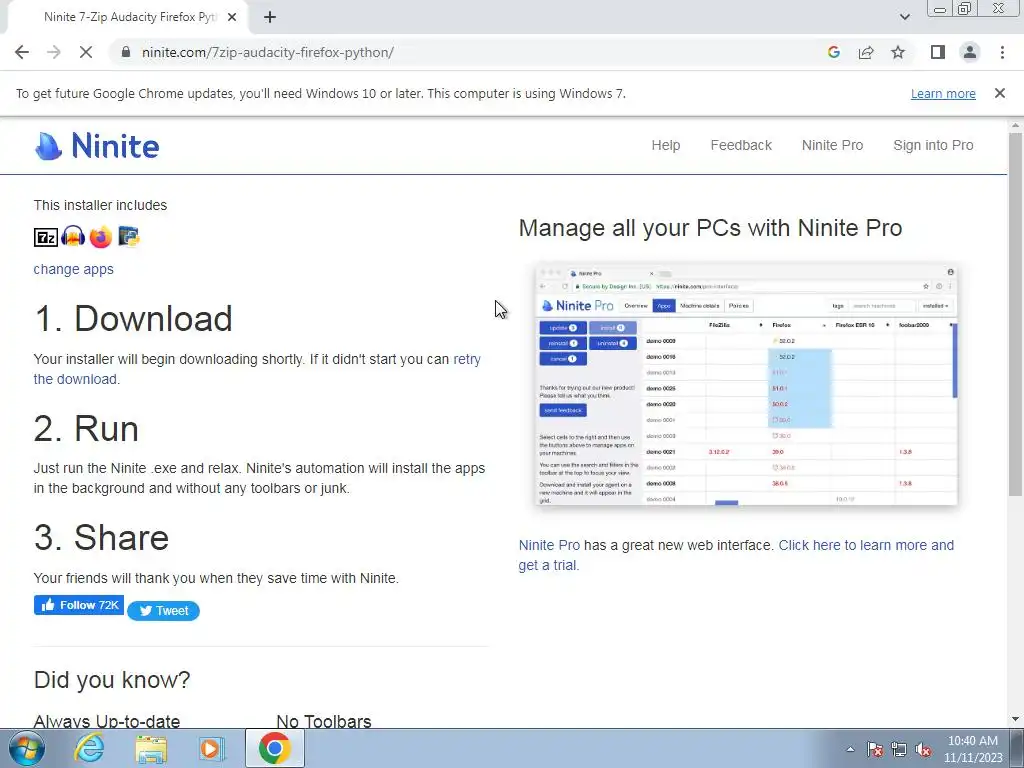Click the muted volume tray icon

pos(923,749)
